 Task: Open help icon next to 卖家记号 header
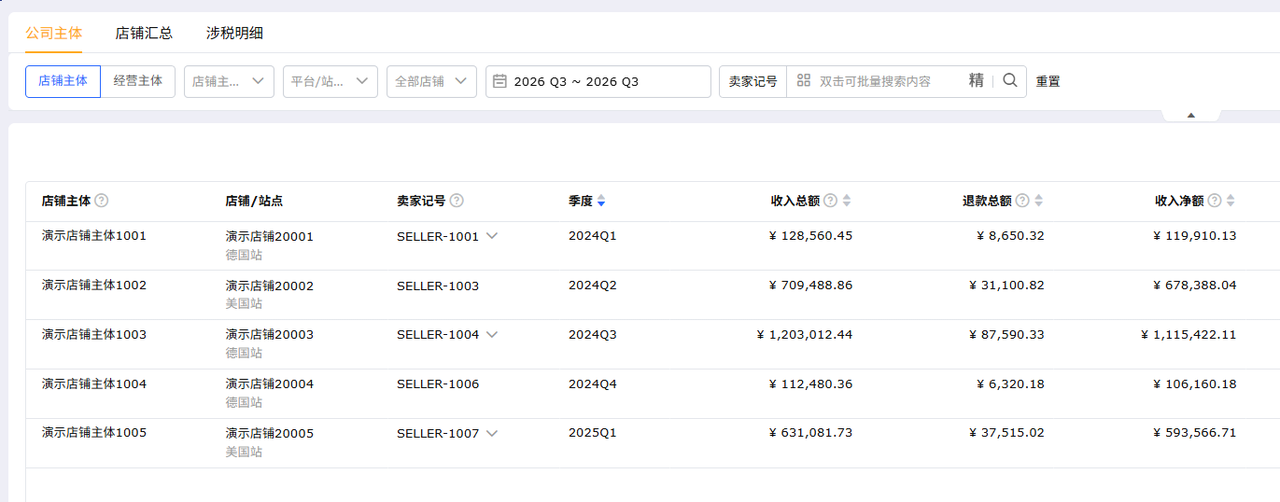pyautogui.click(x=457, y=200)
